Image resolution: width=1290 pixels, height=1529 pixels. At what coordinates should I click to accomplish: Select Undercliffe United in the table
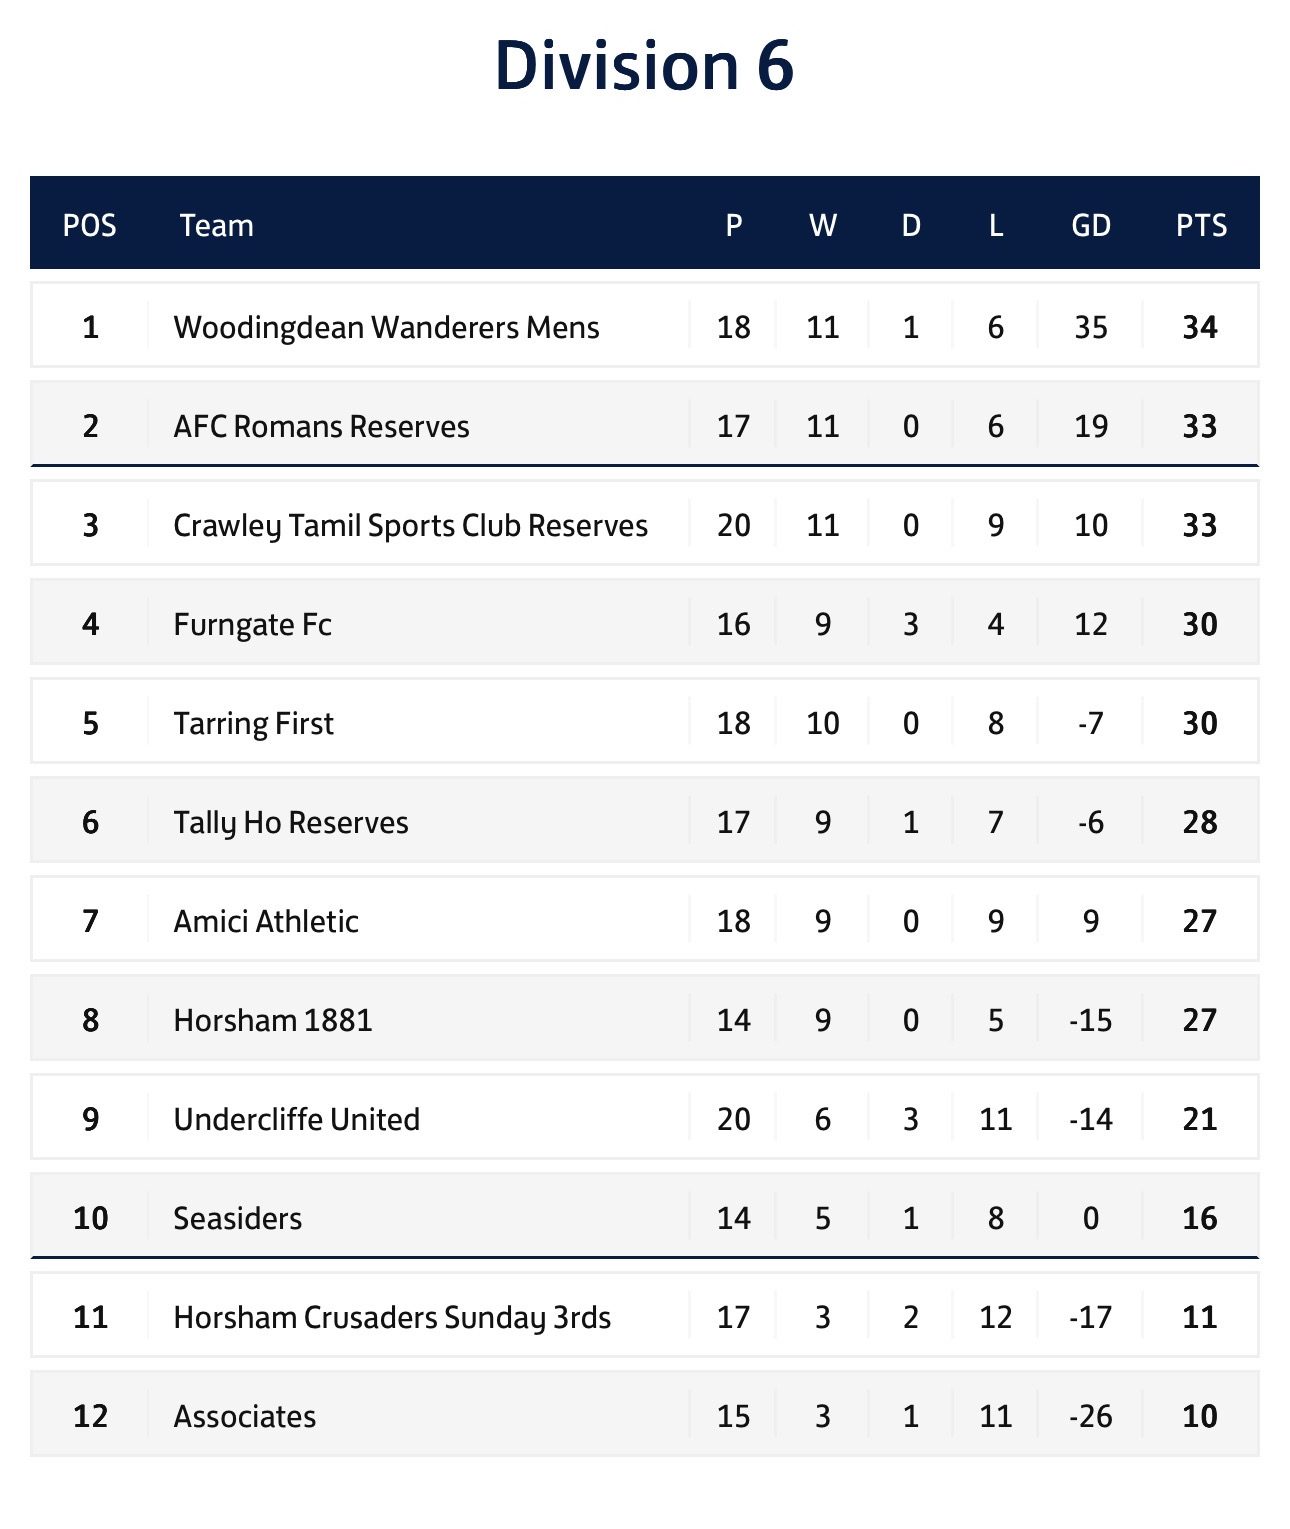coord(296,1119)
